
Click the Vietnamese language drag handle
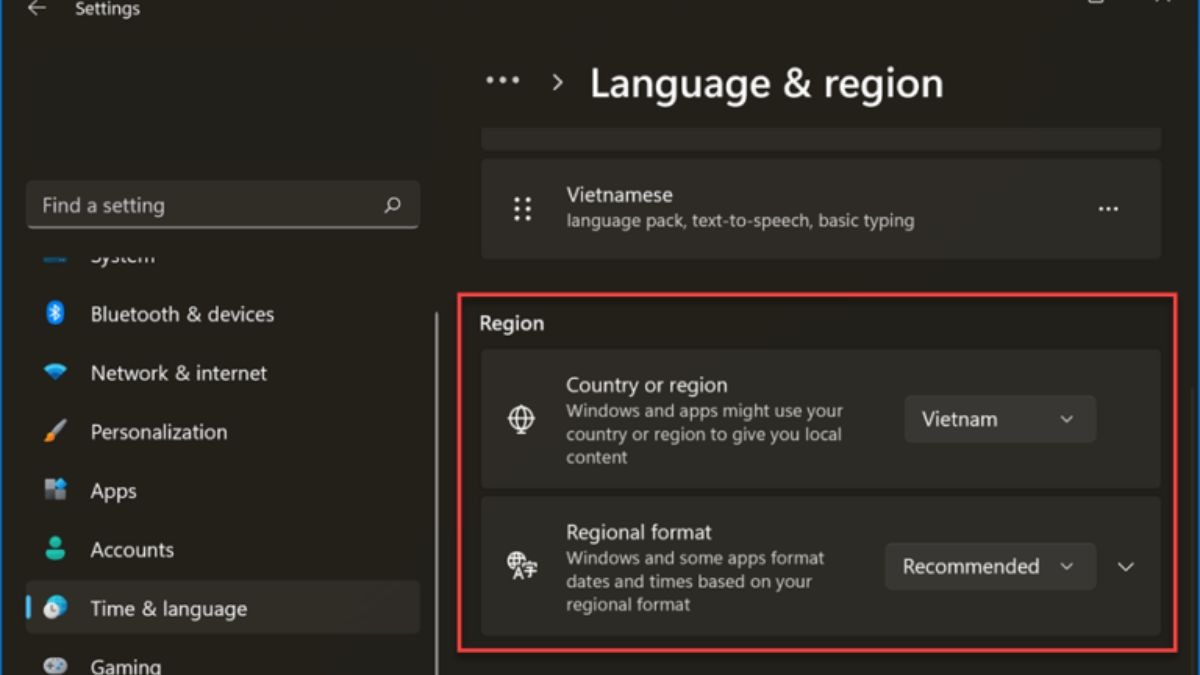pos(522,208)
